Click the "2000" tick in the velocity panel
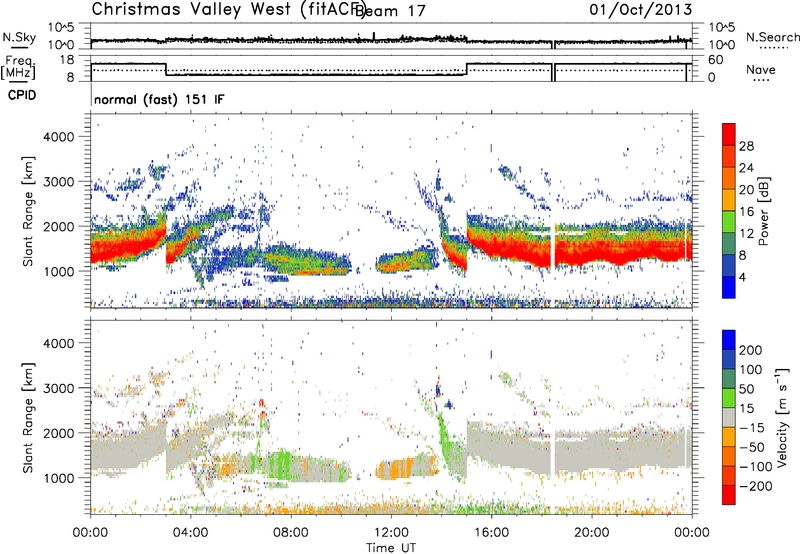This screenshot has height=554, width=800. tap(58, 433)
